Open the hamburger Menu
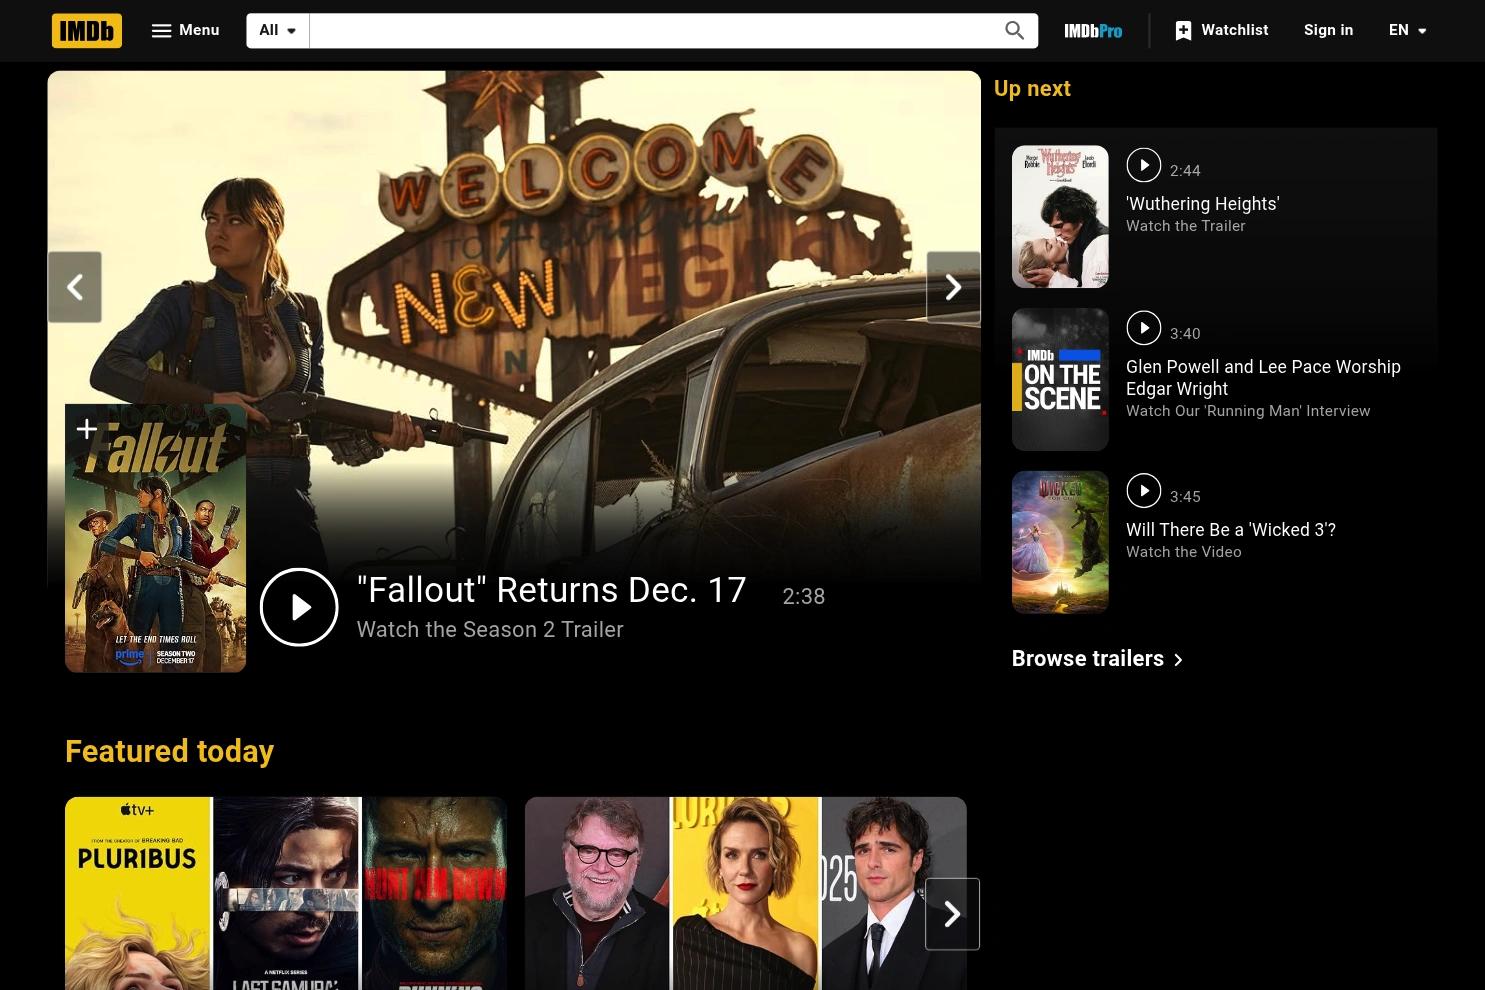The width and height of the screenshot is (1485, 990). tap(184, 30)
